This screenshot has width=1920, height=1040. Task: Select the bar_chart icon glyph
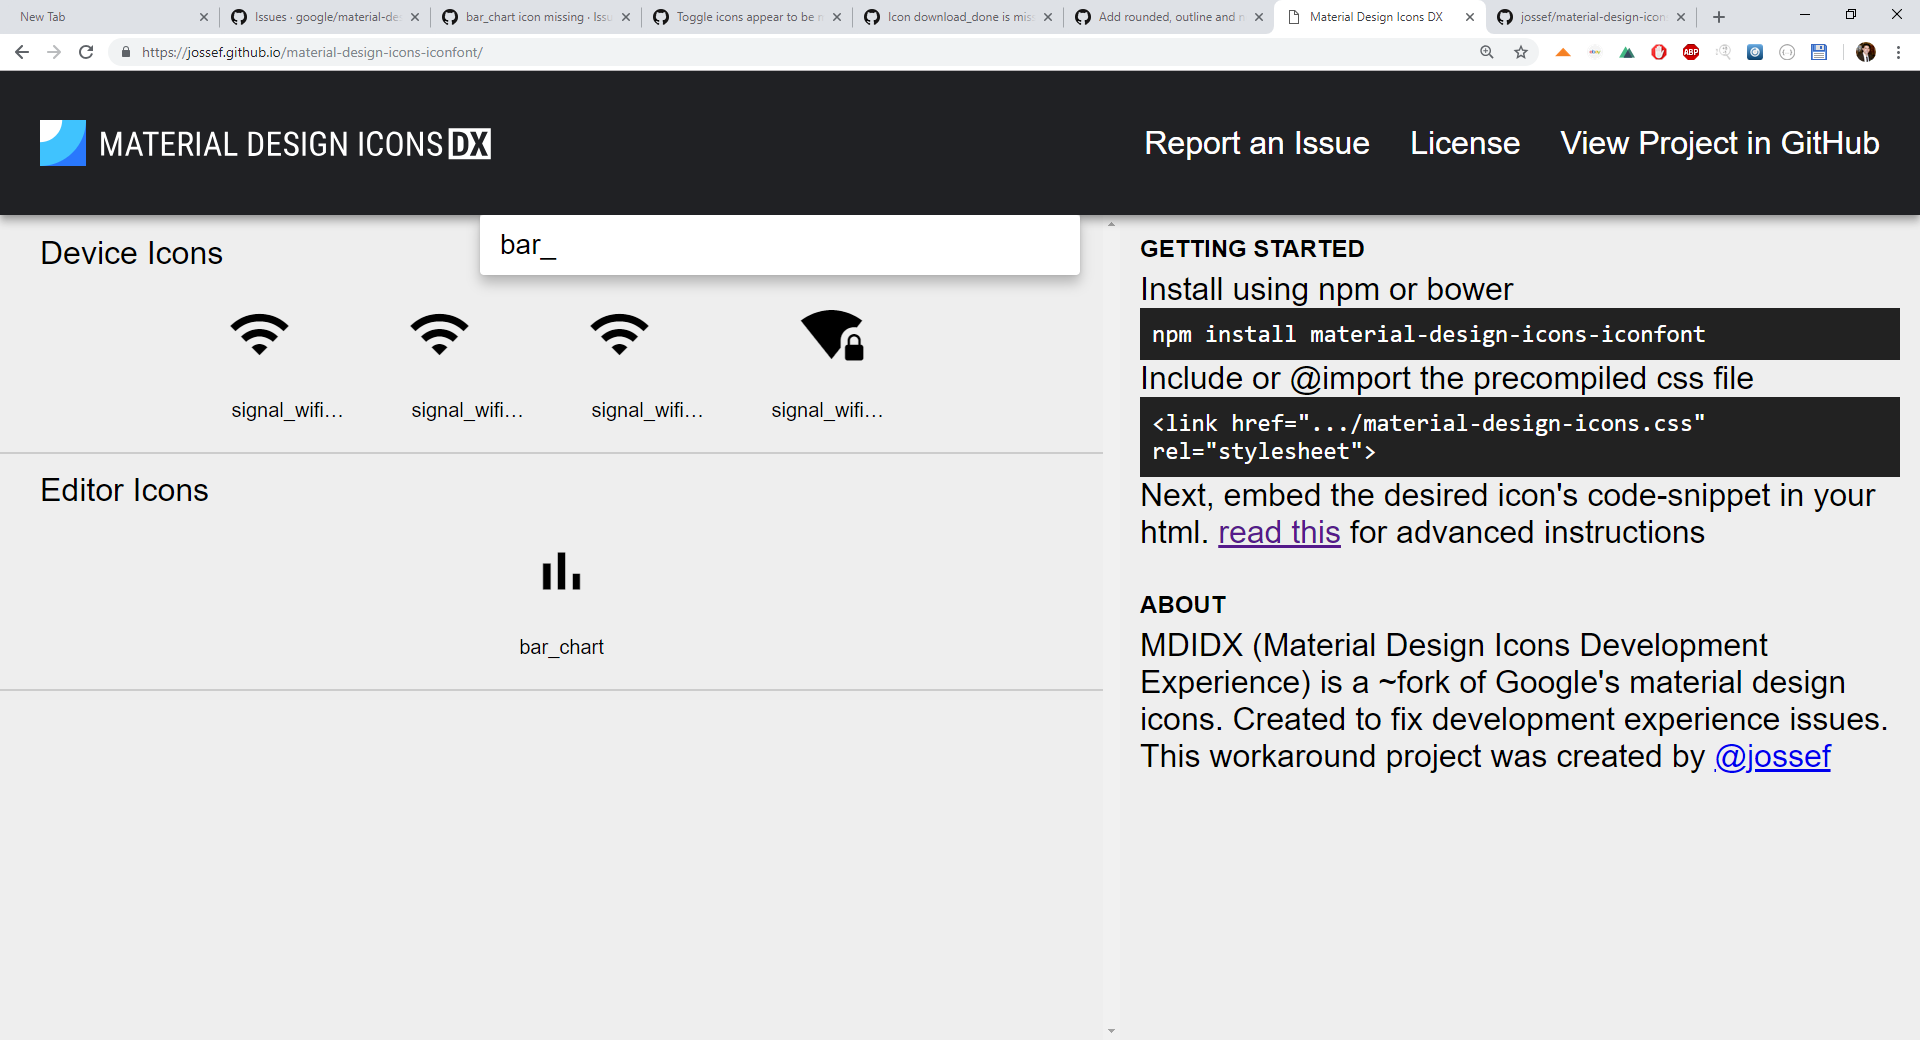561,571
